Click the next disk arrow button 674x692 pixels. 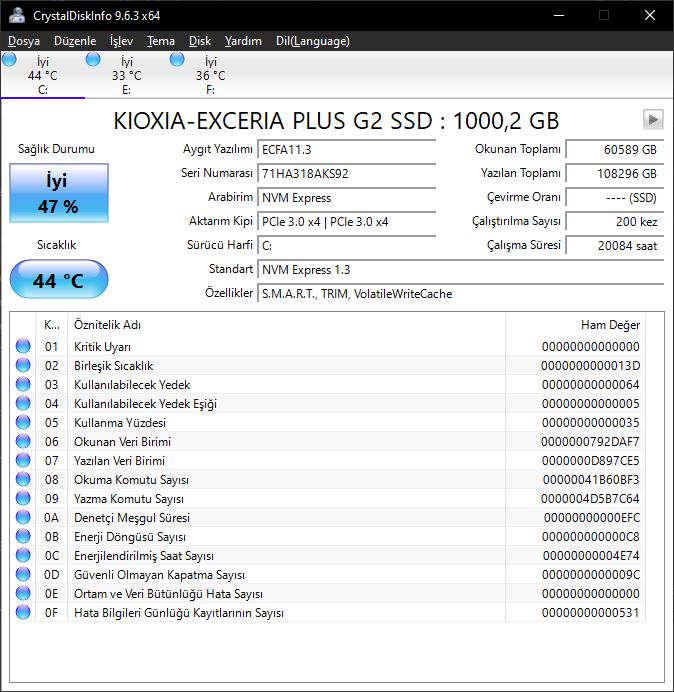point(653,120)
